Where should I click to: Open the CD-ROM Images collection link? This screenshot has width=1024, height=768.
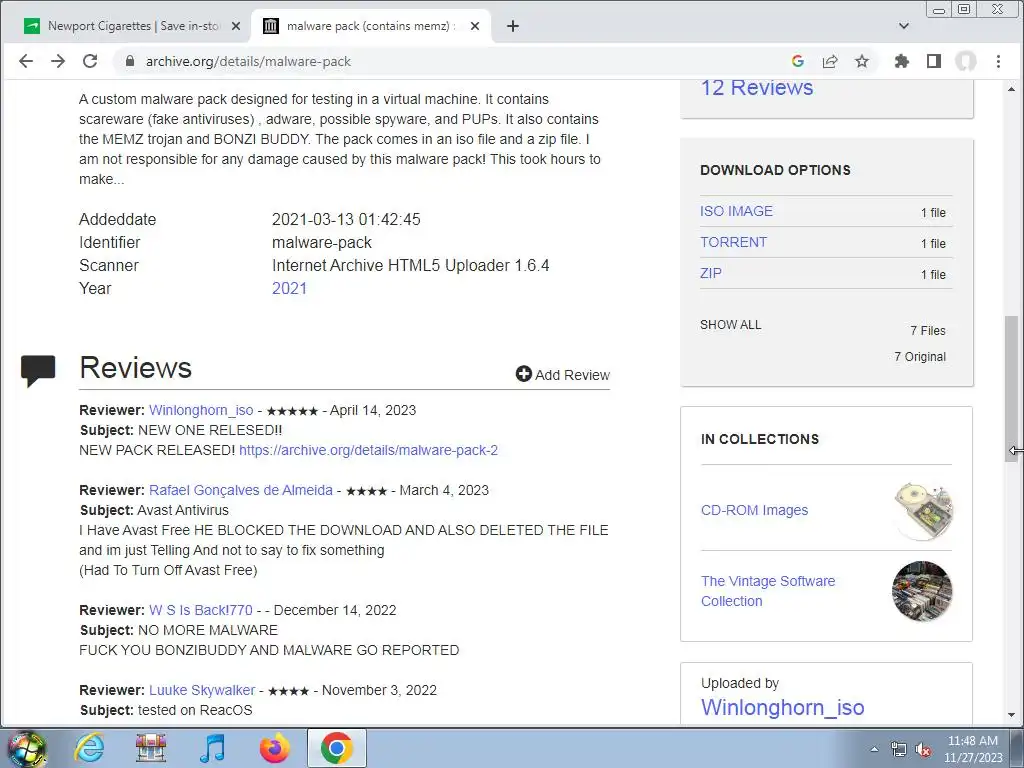754,510
